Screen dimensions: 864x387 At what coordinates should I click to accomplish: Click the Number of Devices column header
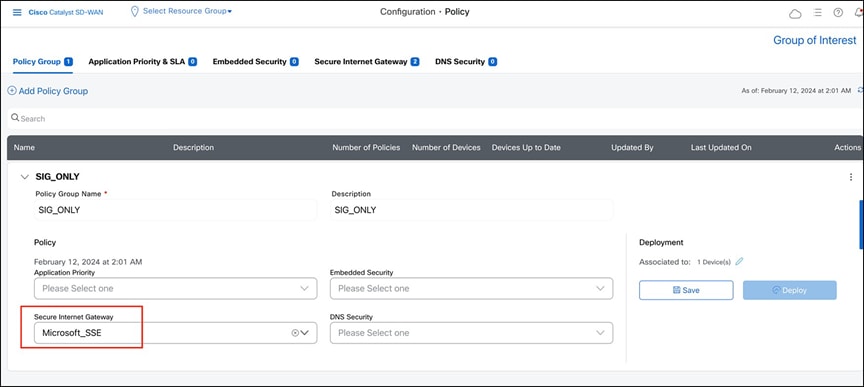coord(446,147)
